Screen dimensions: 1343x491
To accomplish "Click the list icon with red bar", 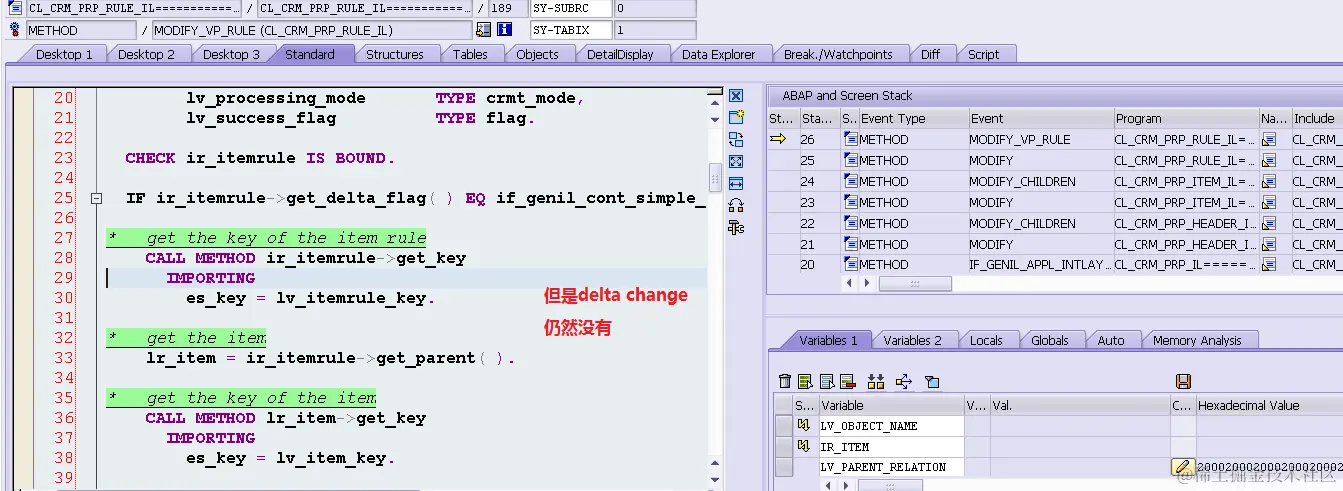I will click(848, 381).
